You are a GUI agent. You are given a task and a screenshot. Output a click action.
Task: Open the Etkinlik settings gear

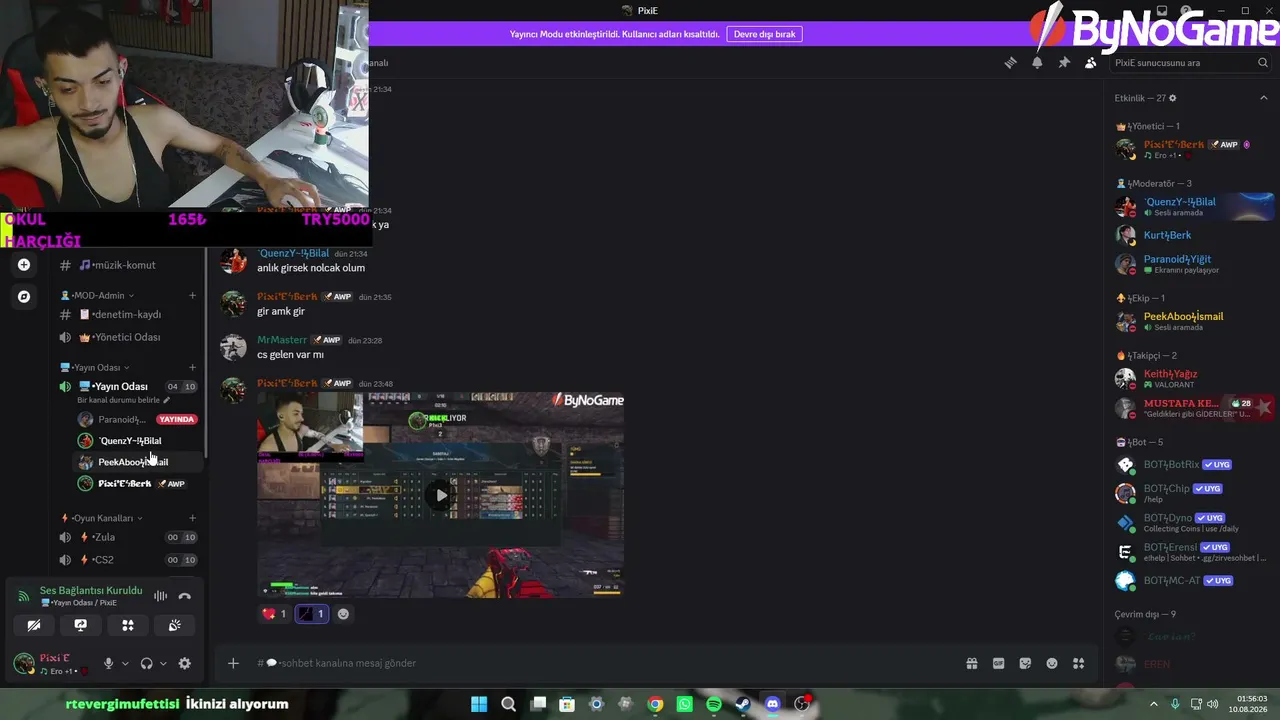pos(1173,98)
